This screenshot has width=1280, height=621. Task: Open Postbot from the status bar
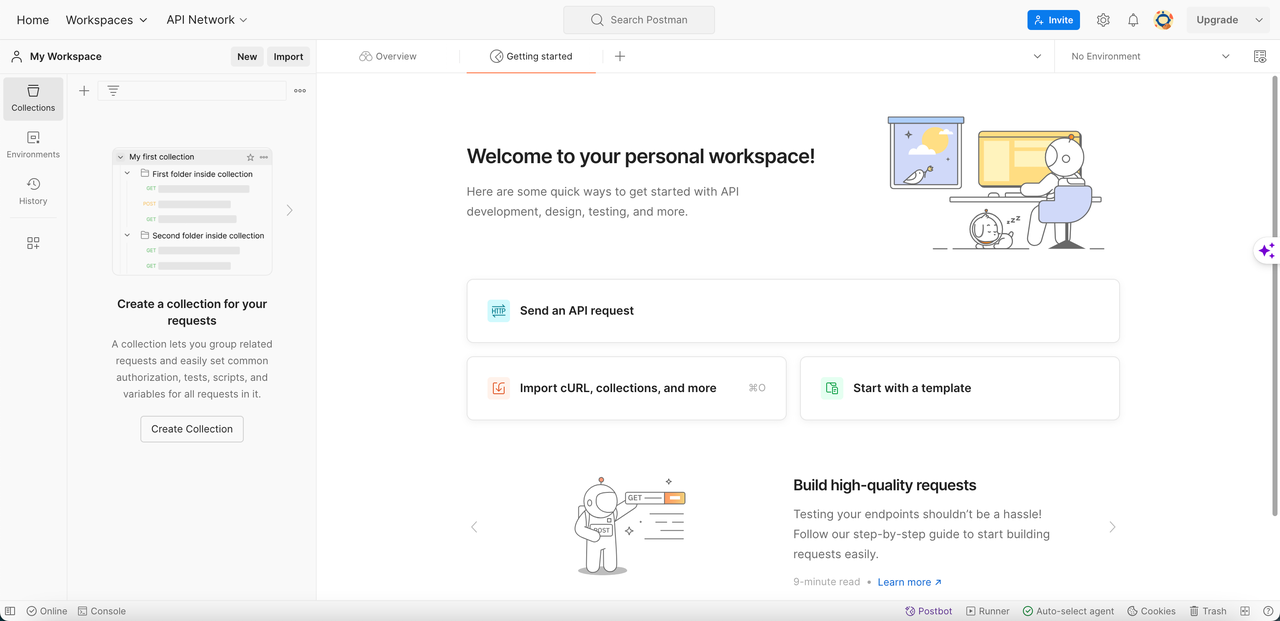pyautogui.click(x=928, y=611)
